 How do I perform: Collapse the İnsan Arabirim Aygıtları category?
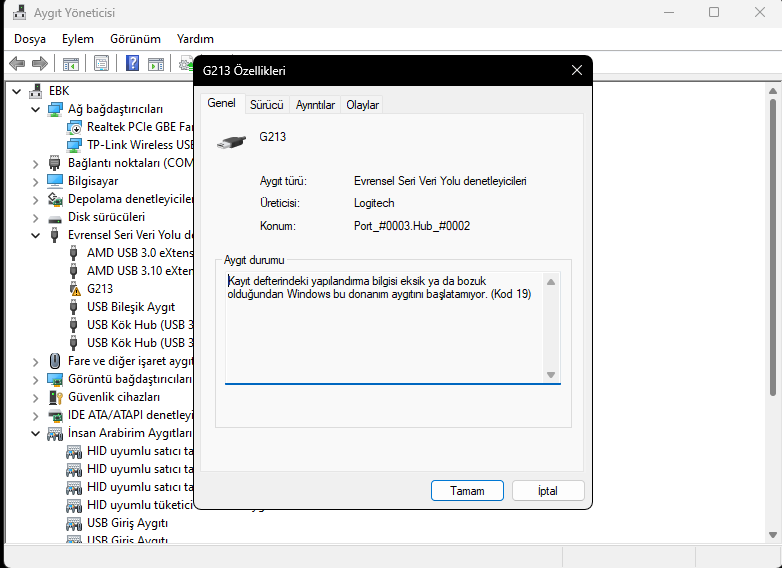[x=35, y=433]
